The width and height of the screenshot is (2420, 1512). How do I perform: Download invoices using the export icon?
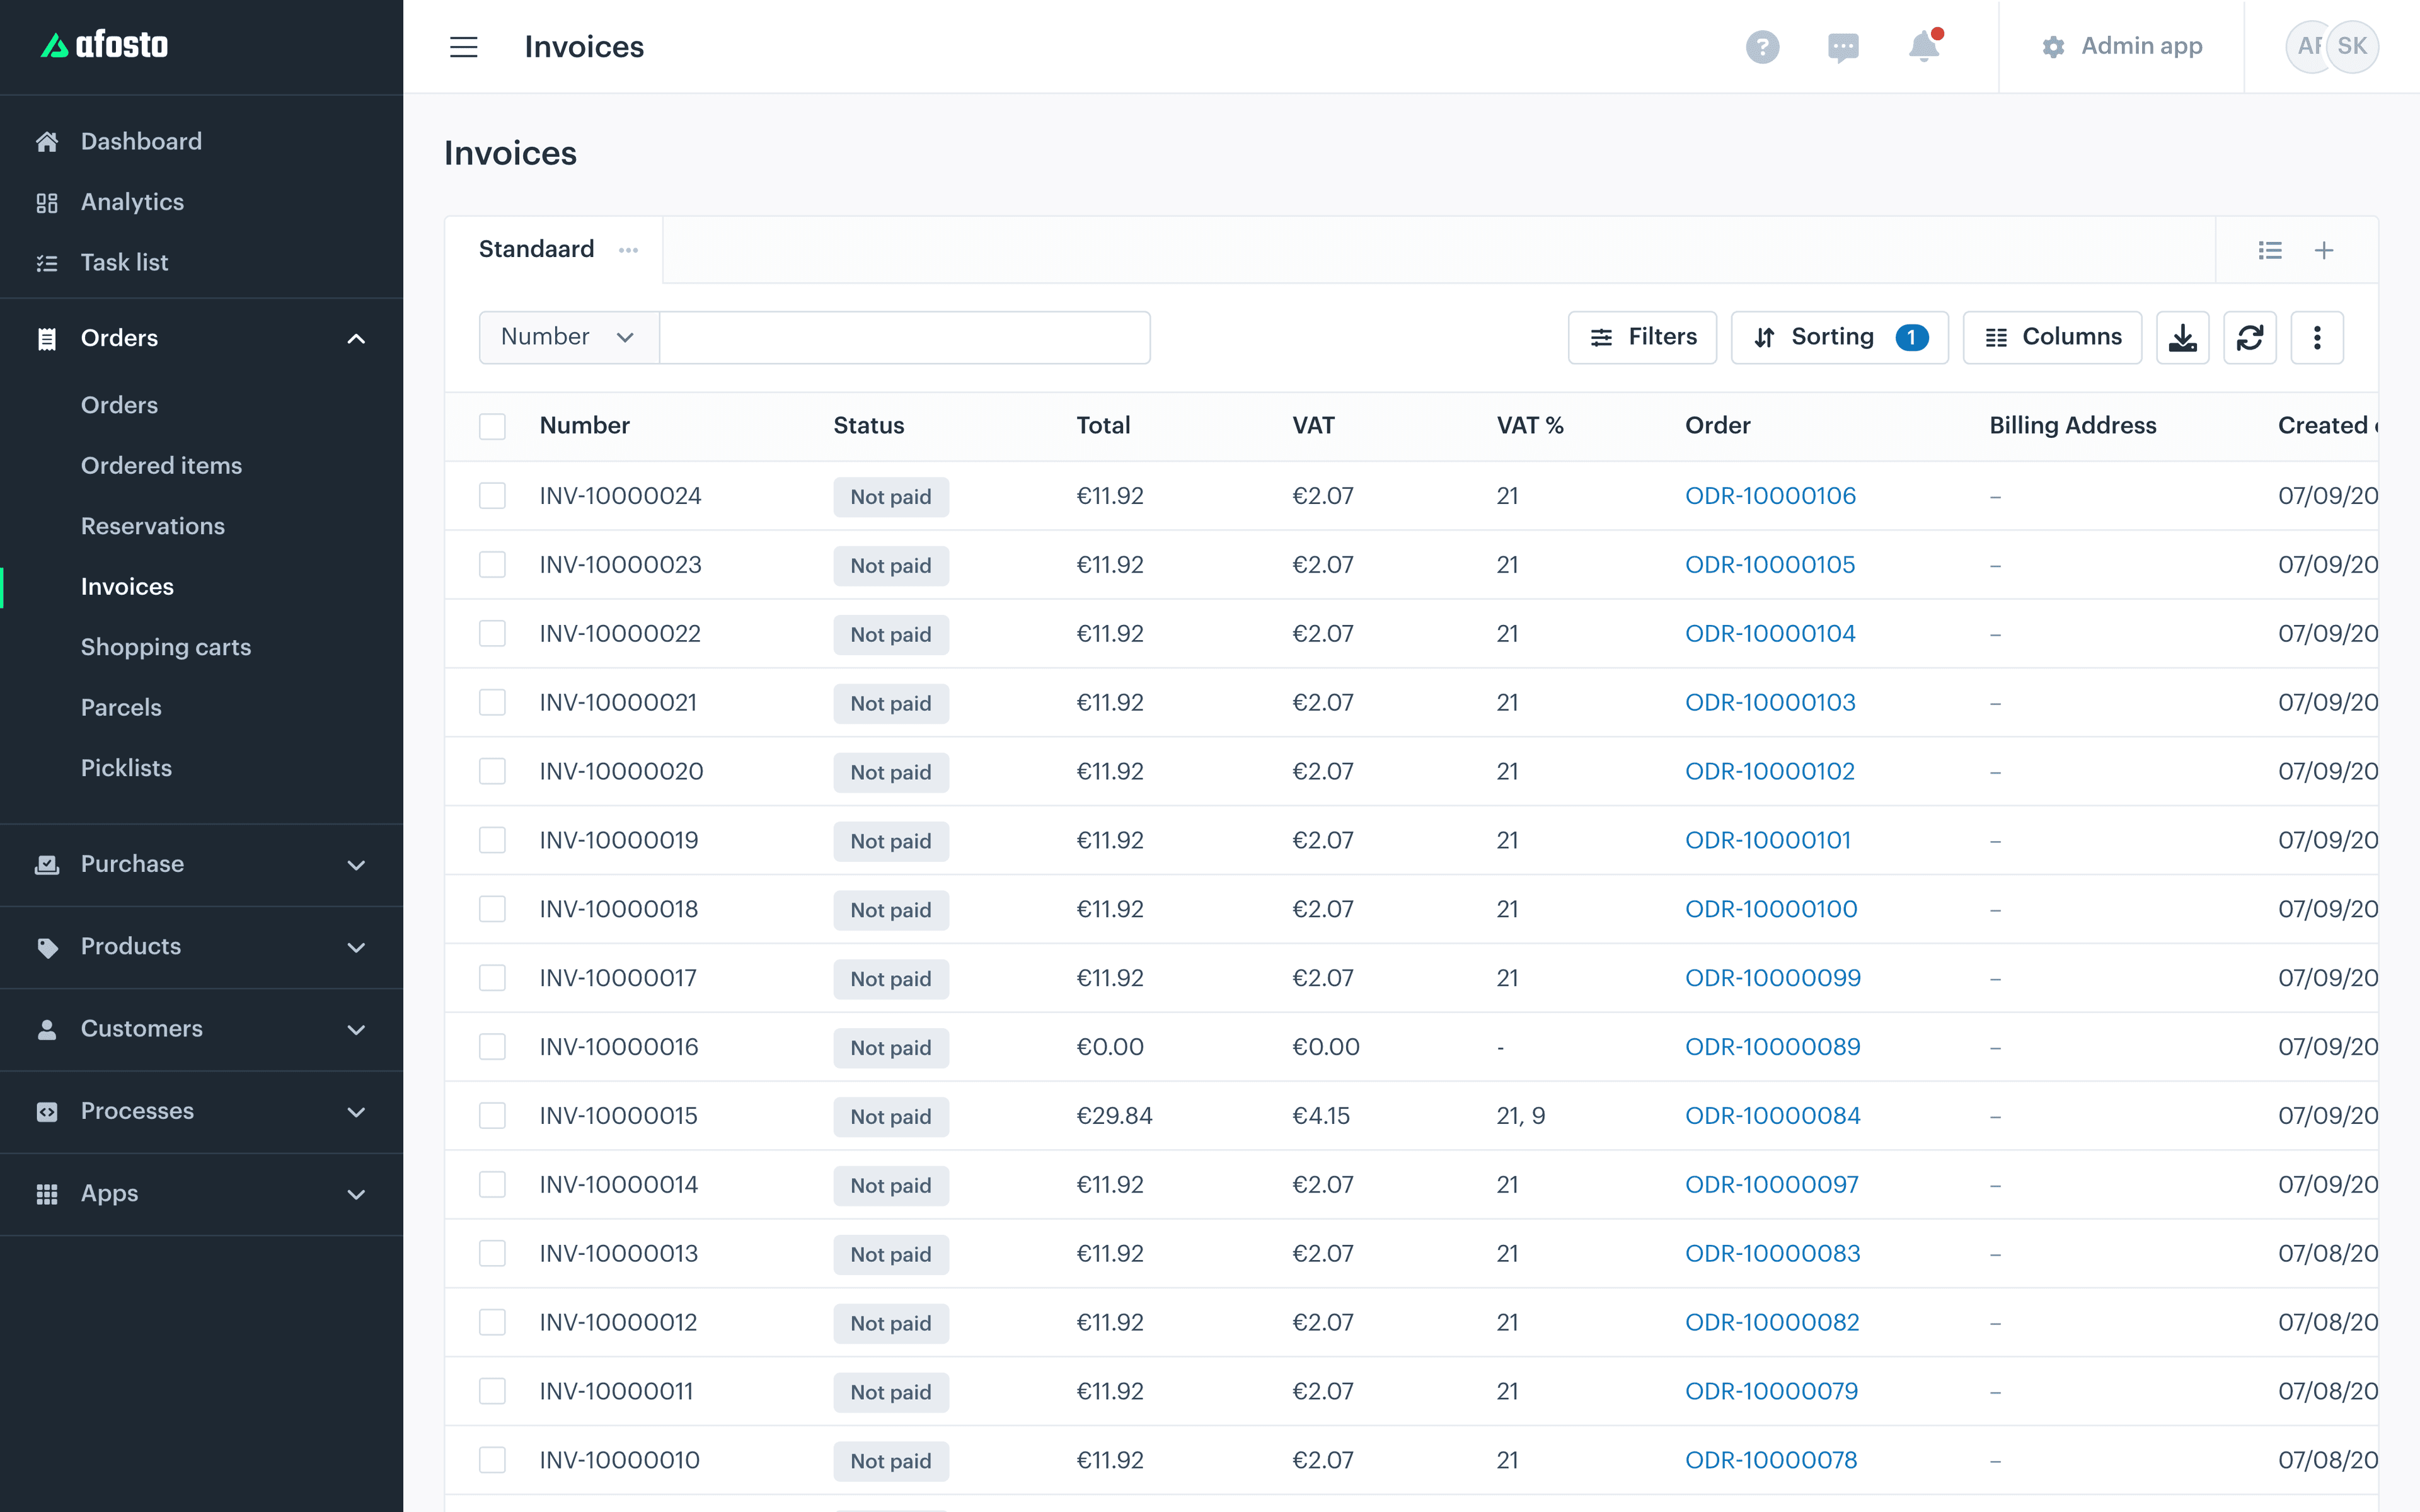click(x=2183, y=338)
